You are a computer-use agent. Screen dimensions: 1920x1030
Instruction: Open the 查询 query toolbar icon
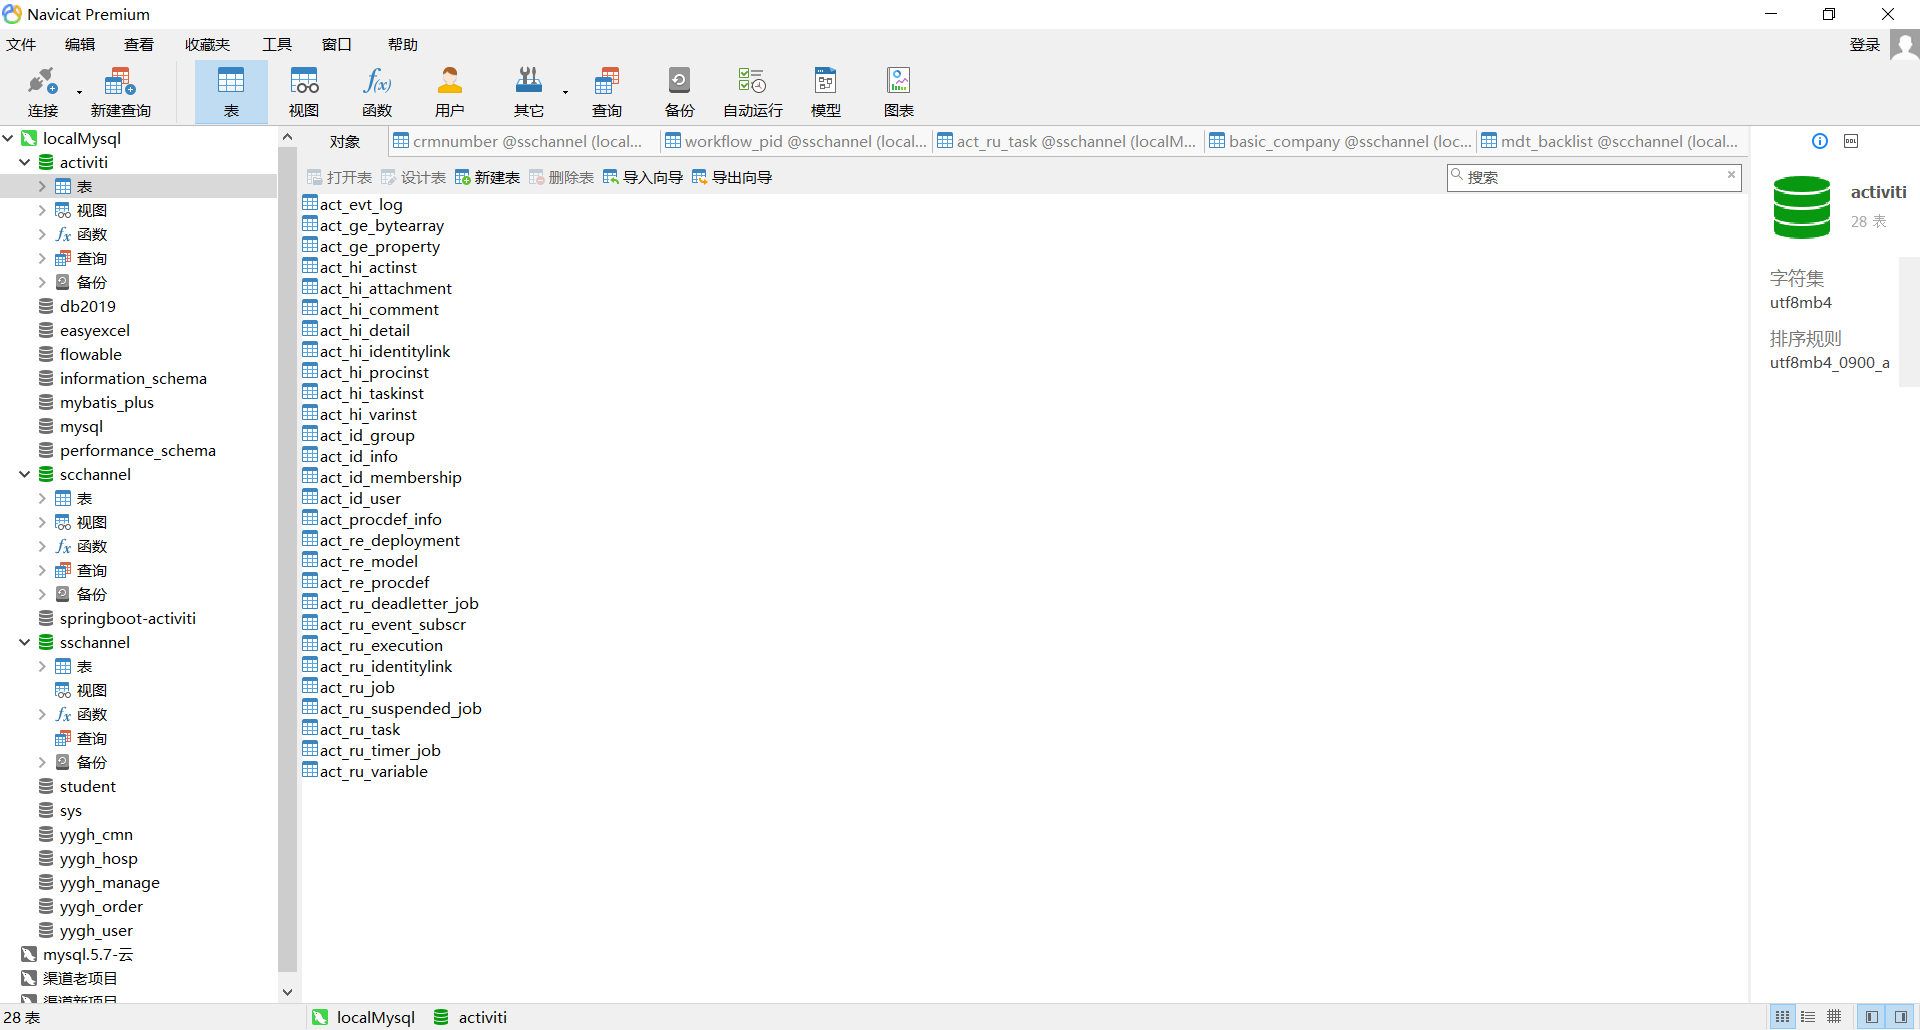click(x=607, y=91)
